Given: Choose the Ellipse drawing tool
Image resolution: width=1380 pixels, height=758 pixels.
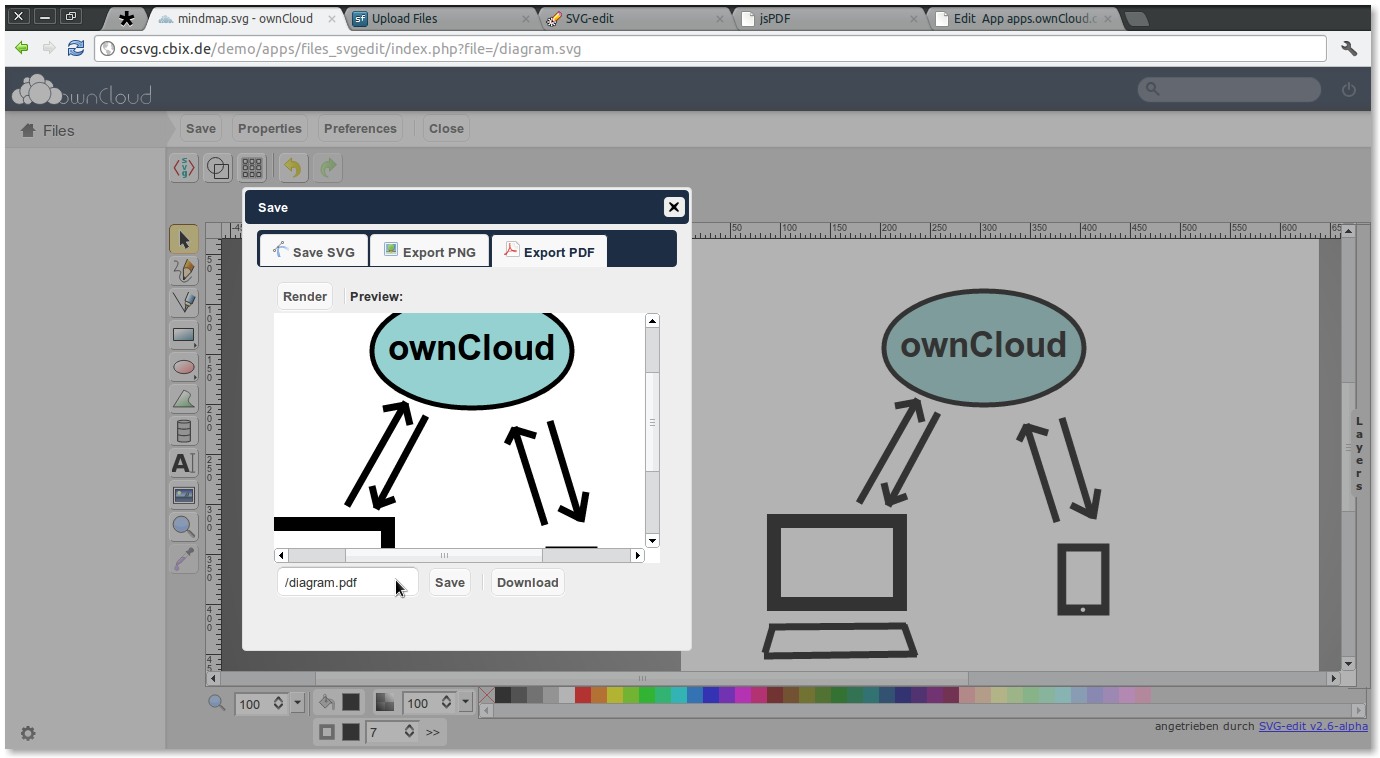Looking at the screenshot, I should pyautogui.click(x=183, y=367).
